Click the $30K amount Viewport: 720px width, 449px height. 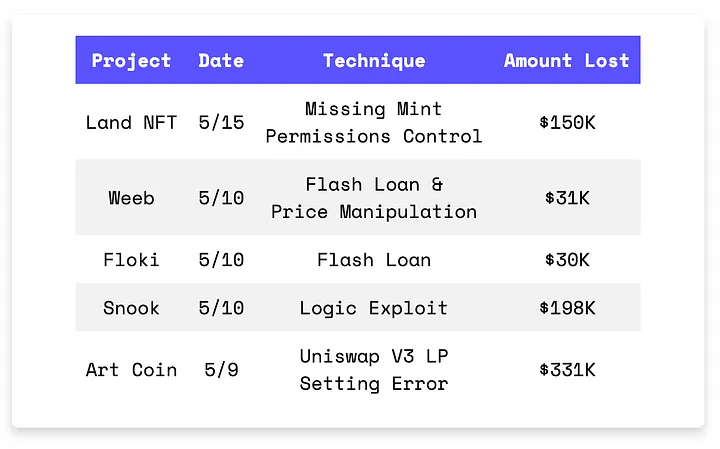(567, 260)
